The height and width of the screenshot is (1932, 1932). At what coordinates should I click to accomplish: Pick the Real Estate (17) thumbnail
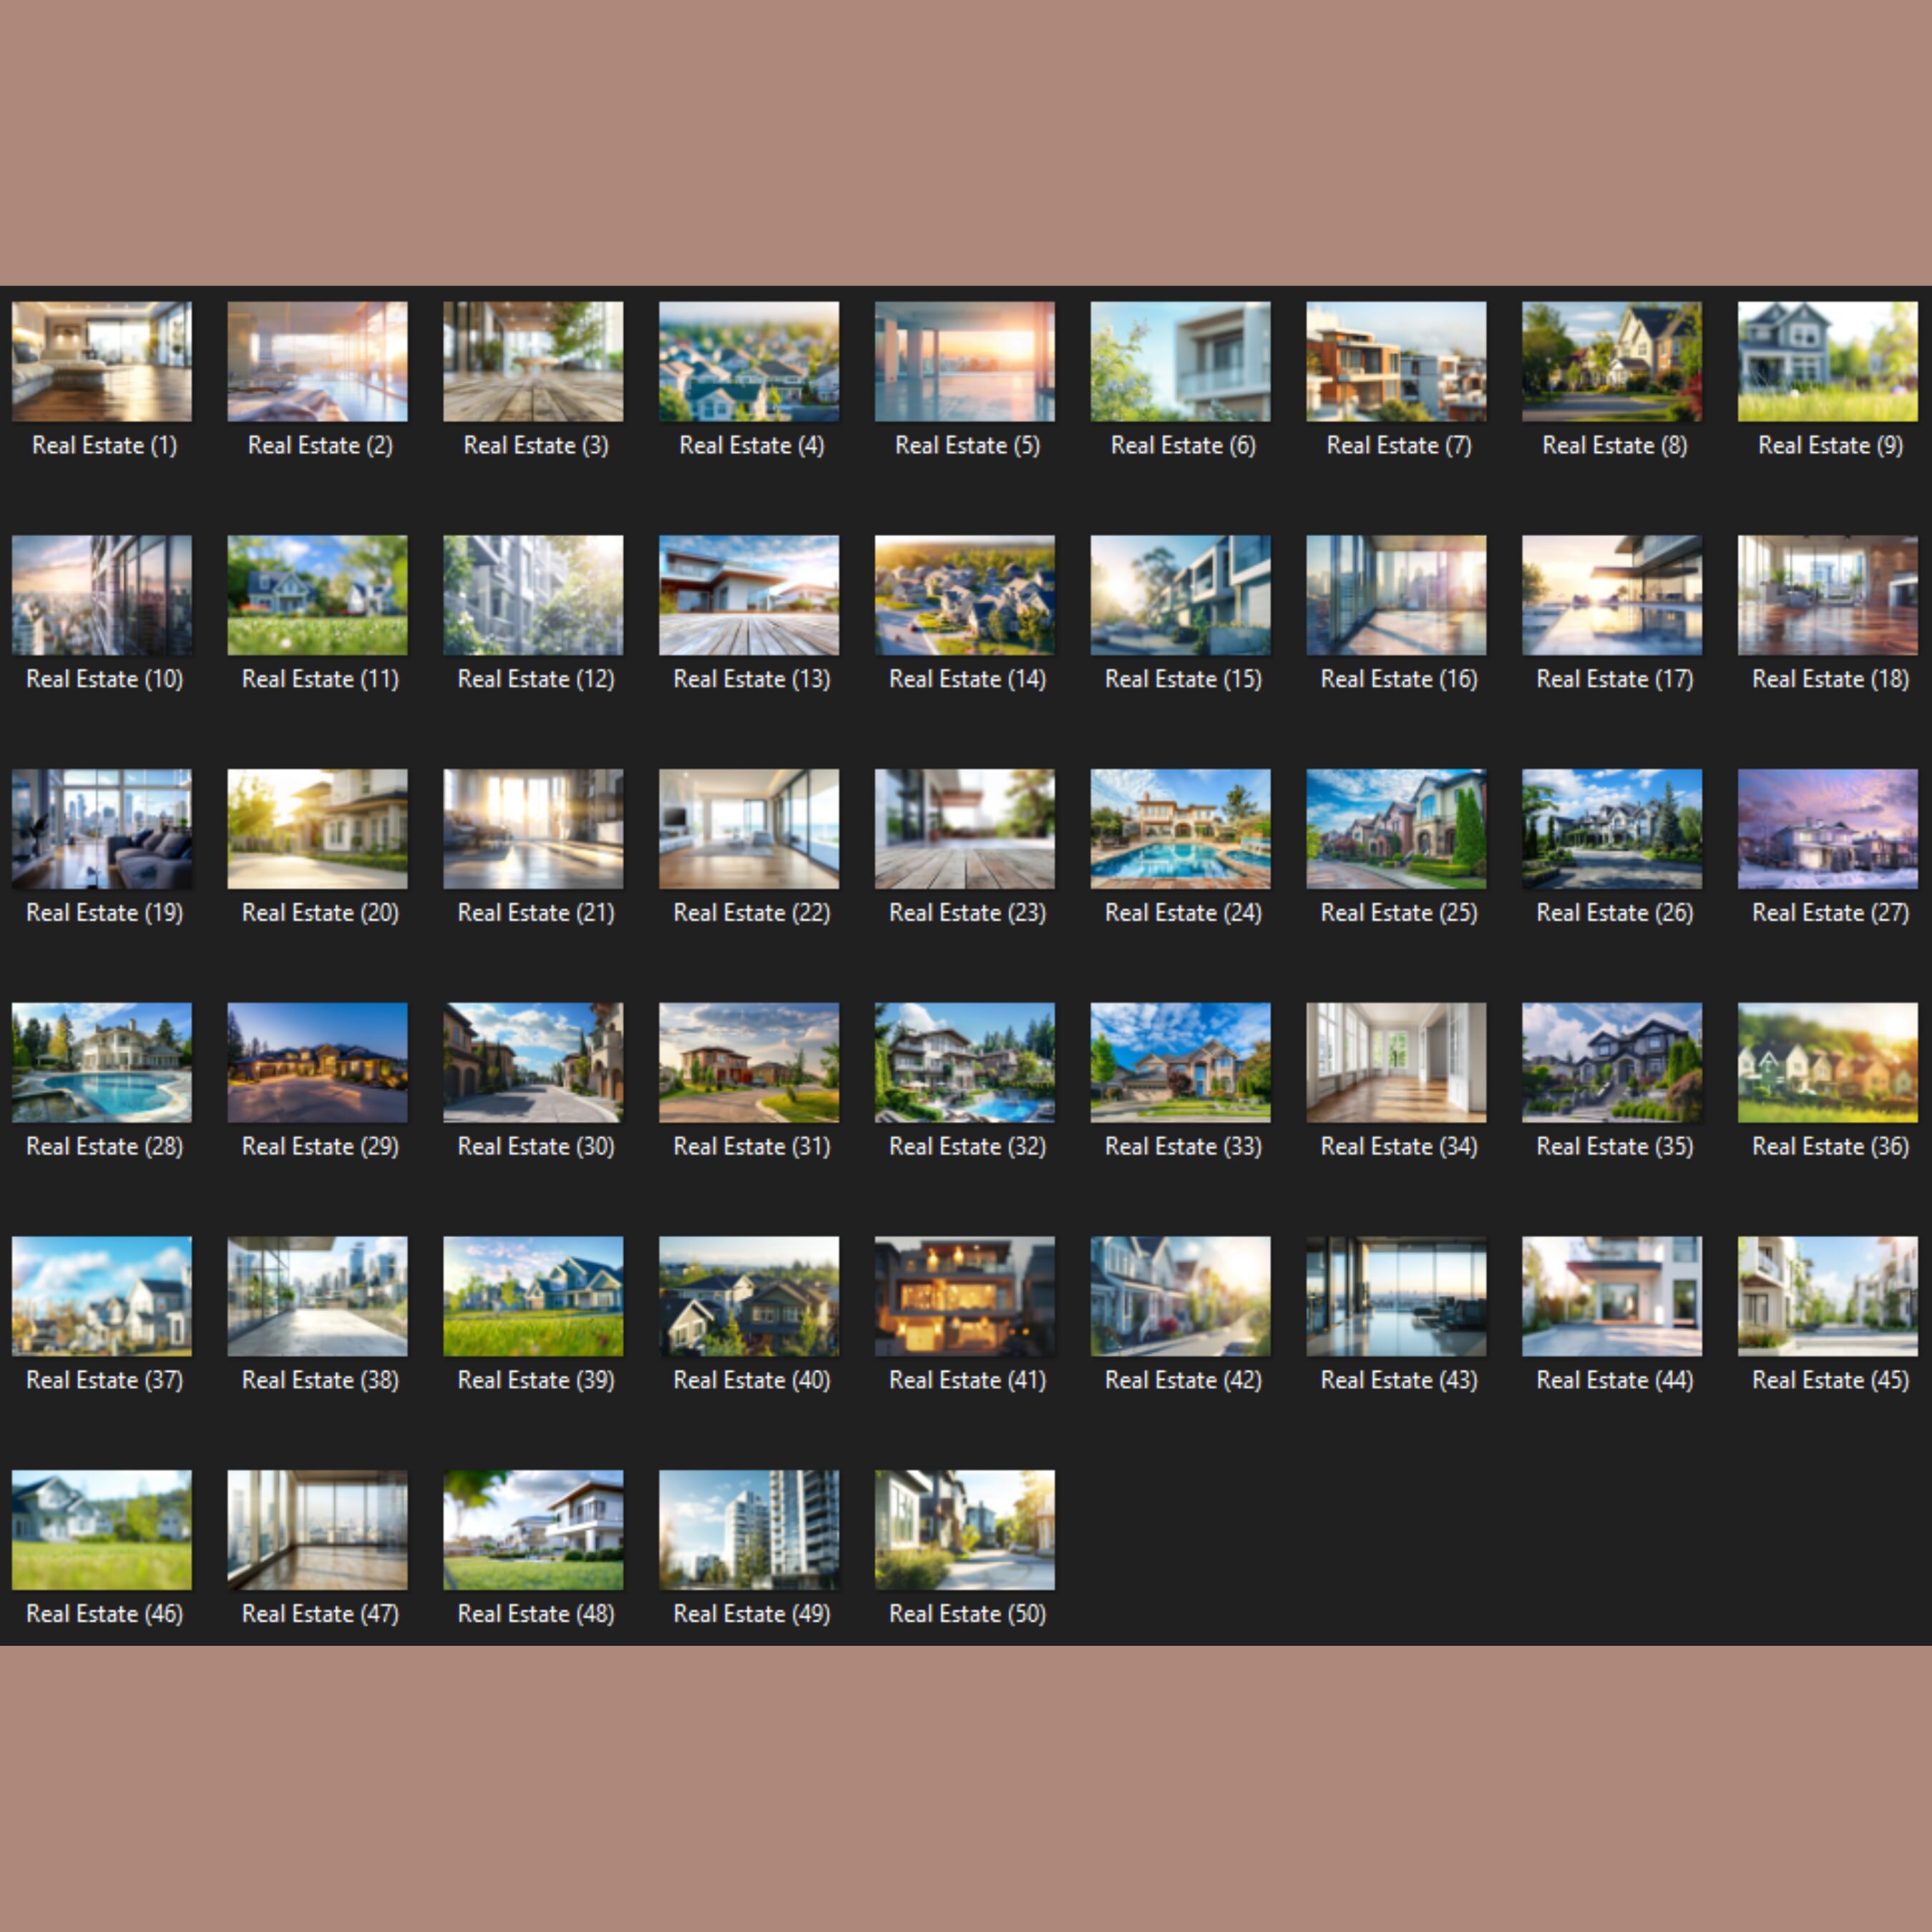[1612, 595]
